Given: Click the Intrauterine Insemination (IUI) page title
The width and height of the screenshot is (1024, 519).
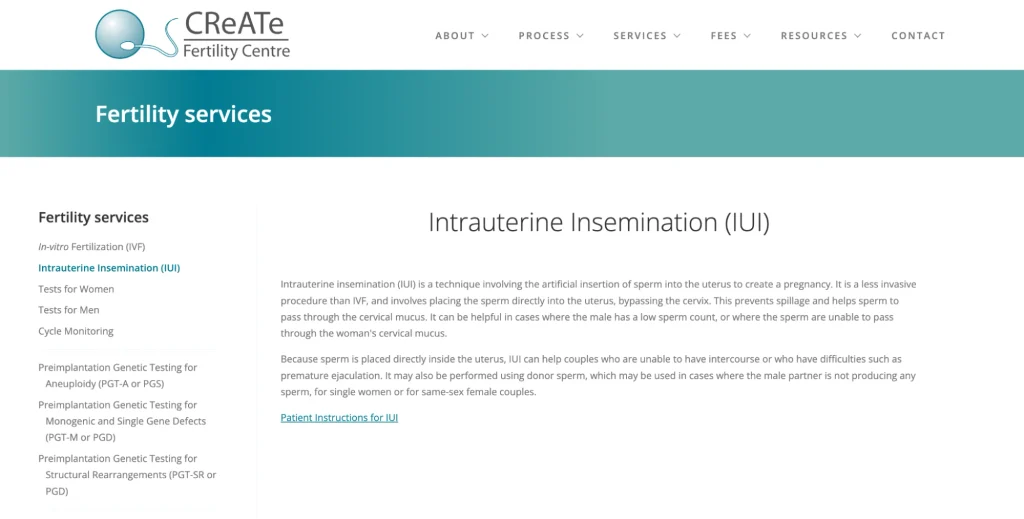Looking at the screenshot, I should tap(599, 222).
